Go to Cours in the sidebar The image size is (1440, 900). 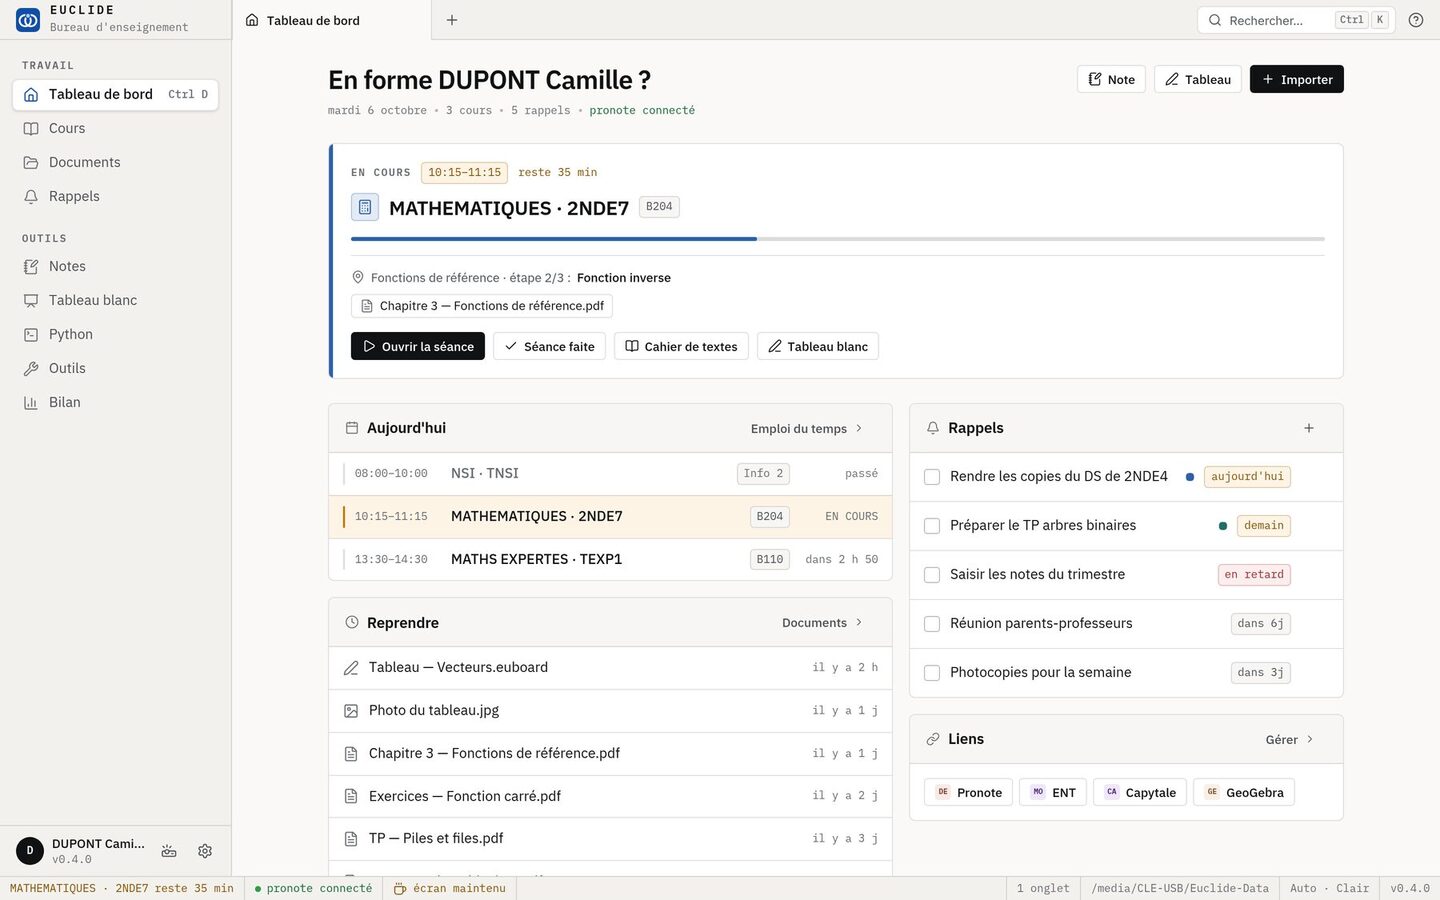115,128
